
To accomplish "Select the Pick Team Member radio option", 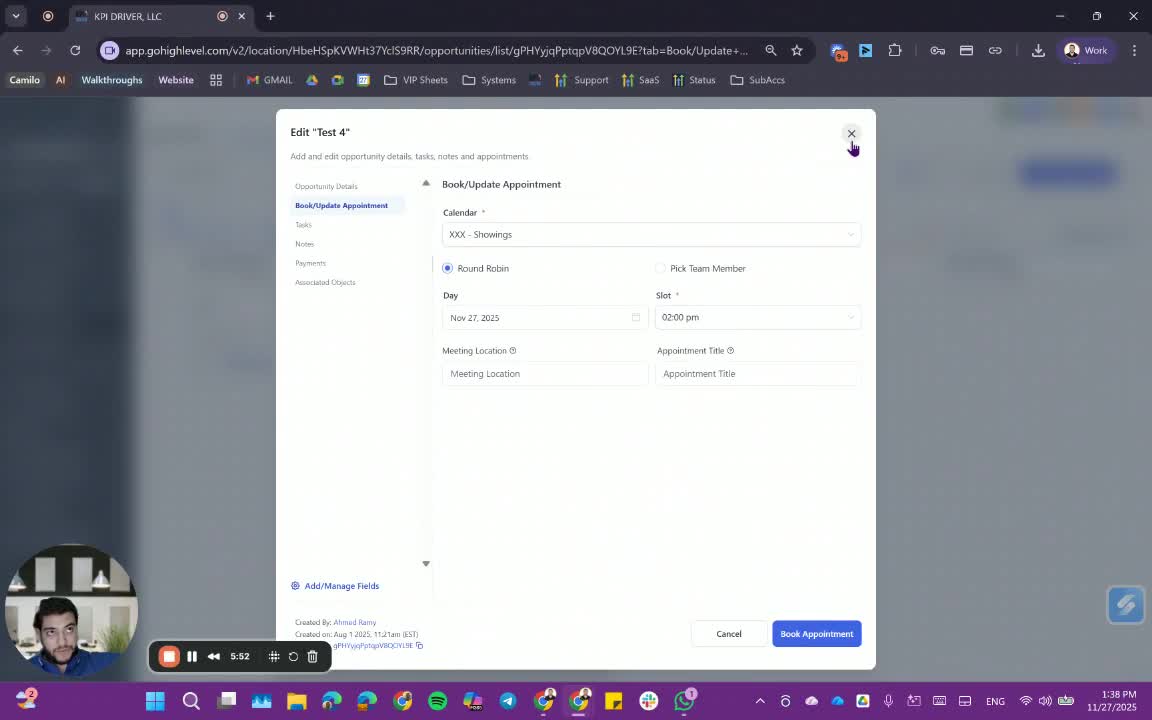I will 660,268.
